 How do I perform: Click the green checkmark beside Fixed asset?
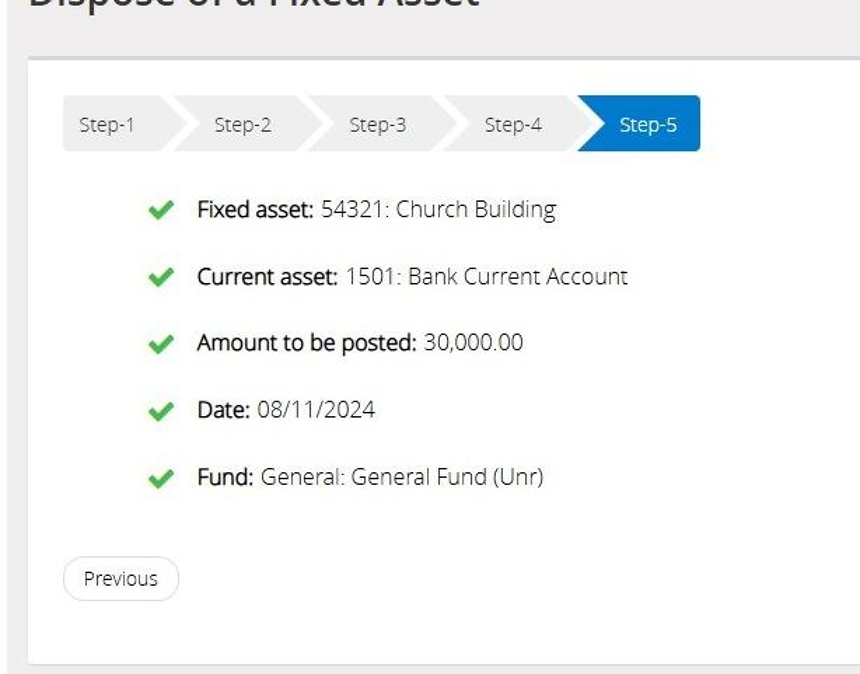(160, 211)
